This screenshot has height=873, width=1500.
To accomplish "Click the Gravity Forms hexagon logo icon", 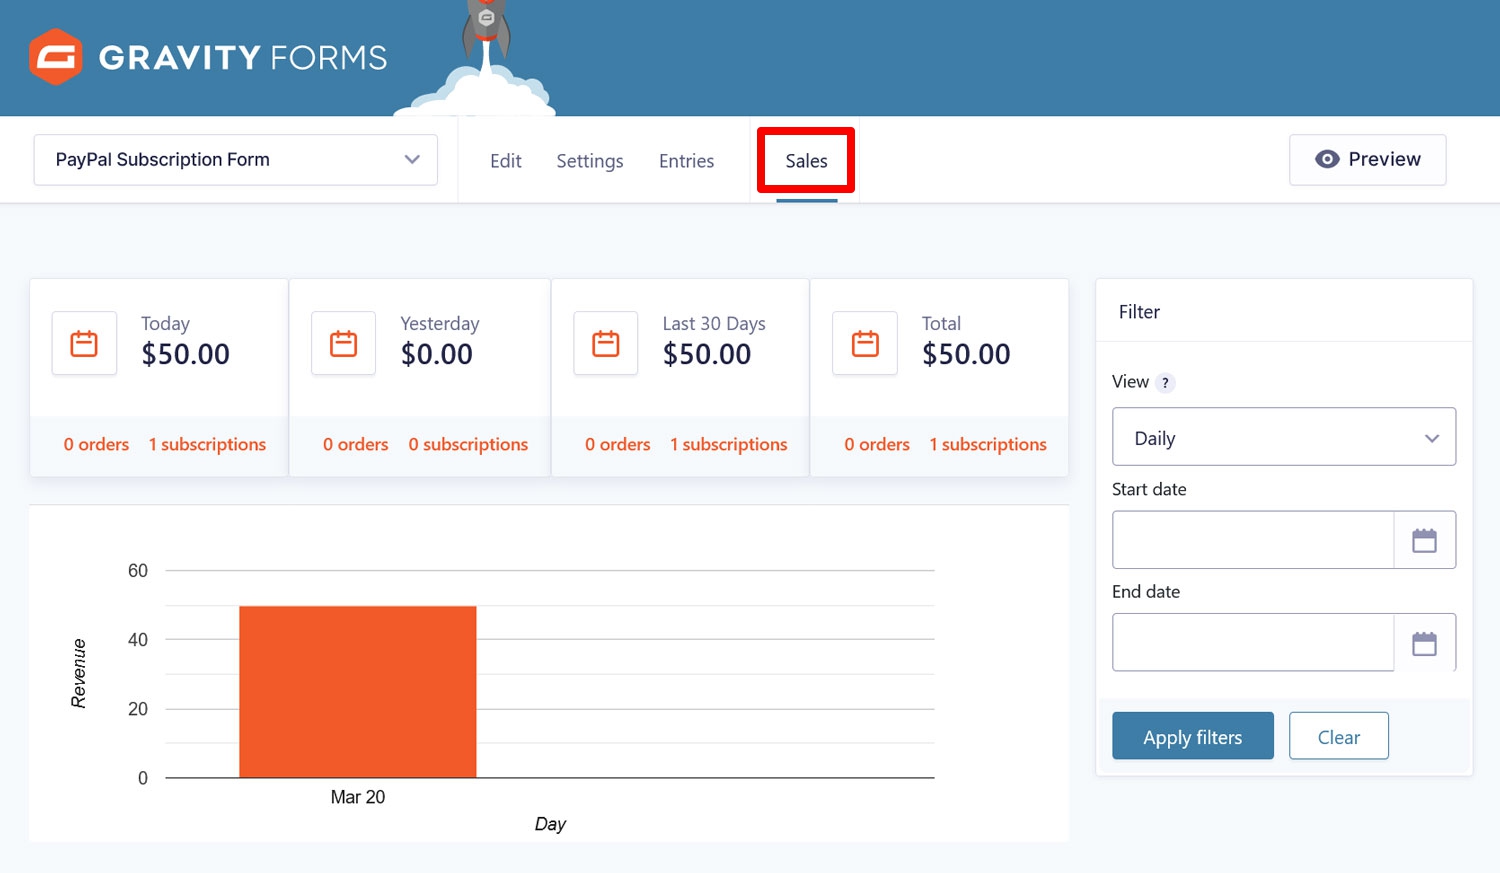I will pyautogui.click(x=55, y=57).
